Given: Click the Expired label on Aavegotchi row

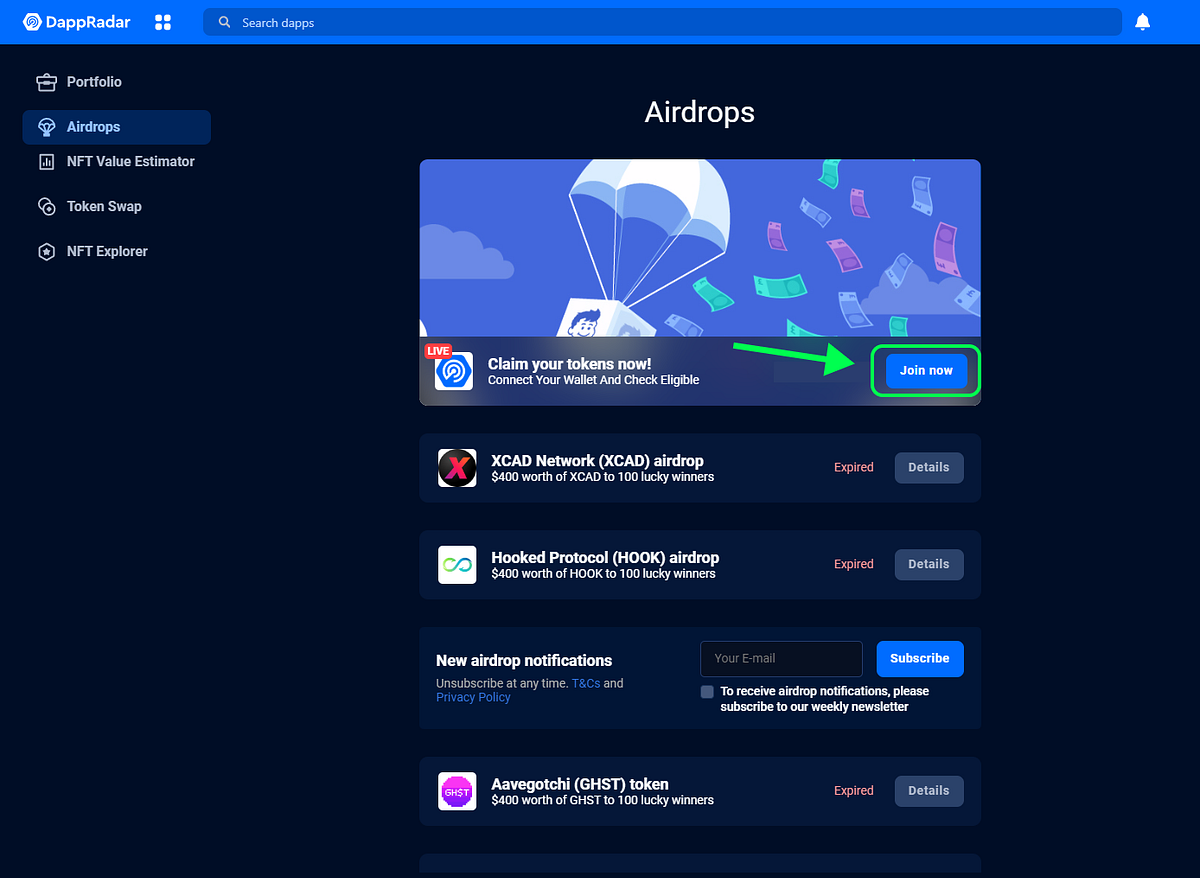Looking at the screenshot, I should click(x=854, y=791).
